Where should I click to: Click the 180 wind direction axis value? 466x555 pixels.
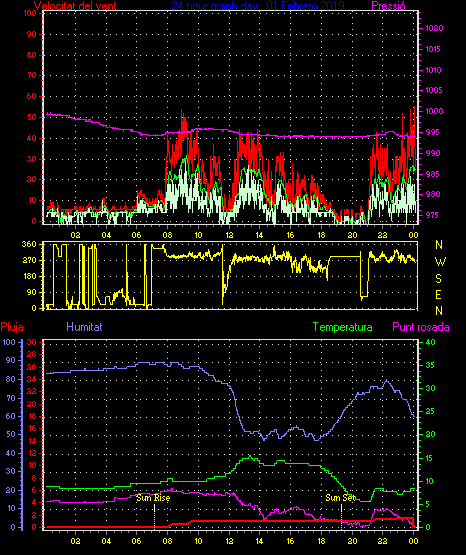29,276
